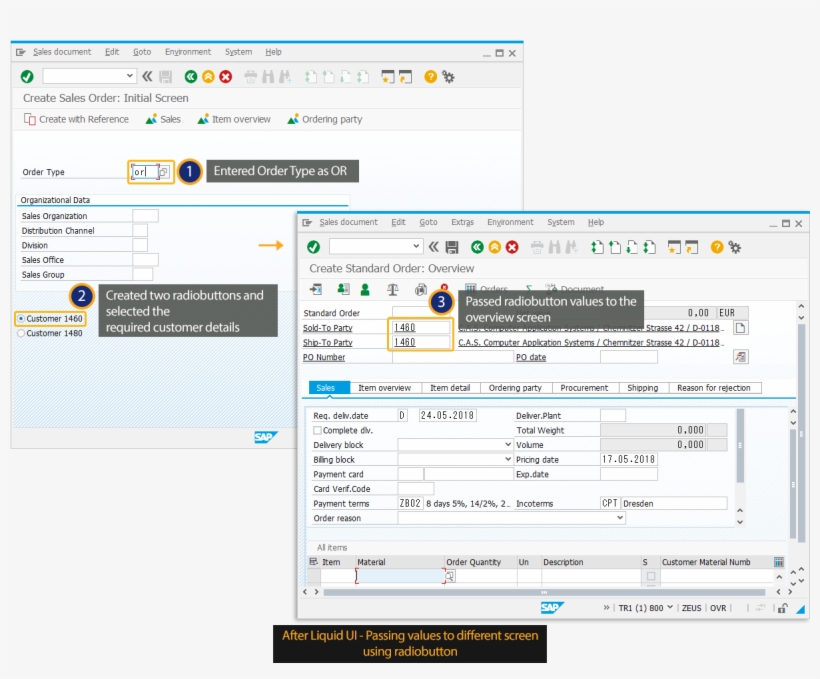Click the Save icon in Overview toolbar
Image resolution: width=820 pixels, height=679 pixels.
tap(452, 247)
